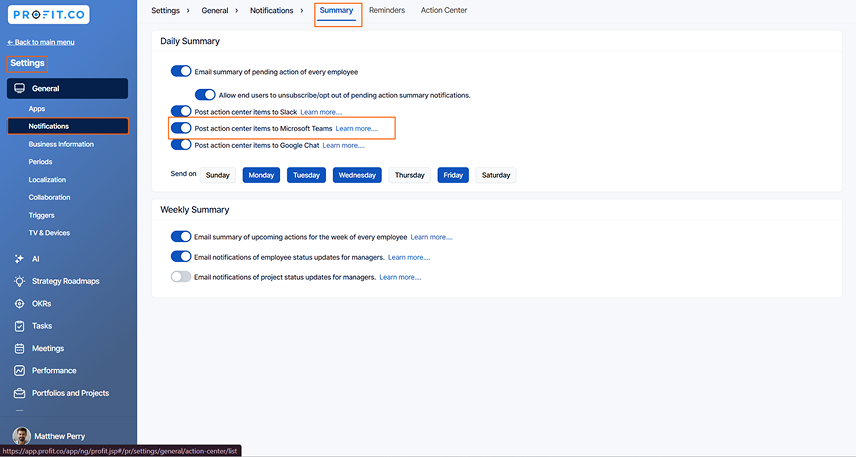
Task: Deselect Monday send day
Action: point(261,175)
